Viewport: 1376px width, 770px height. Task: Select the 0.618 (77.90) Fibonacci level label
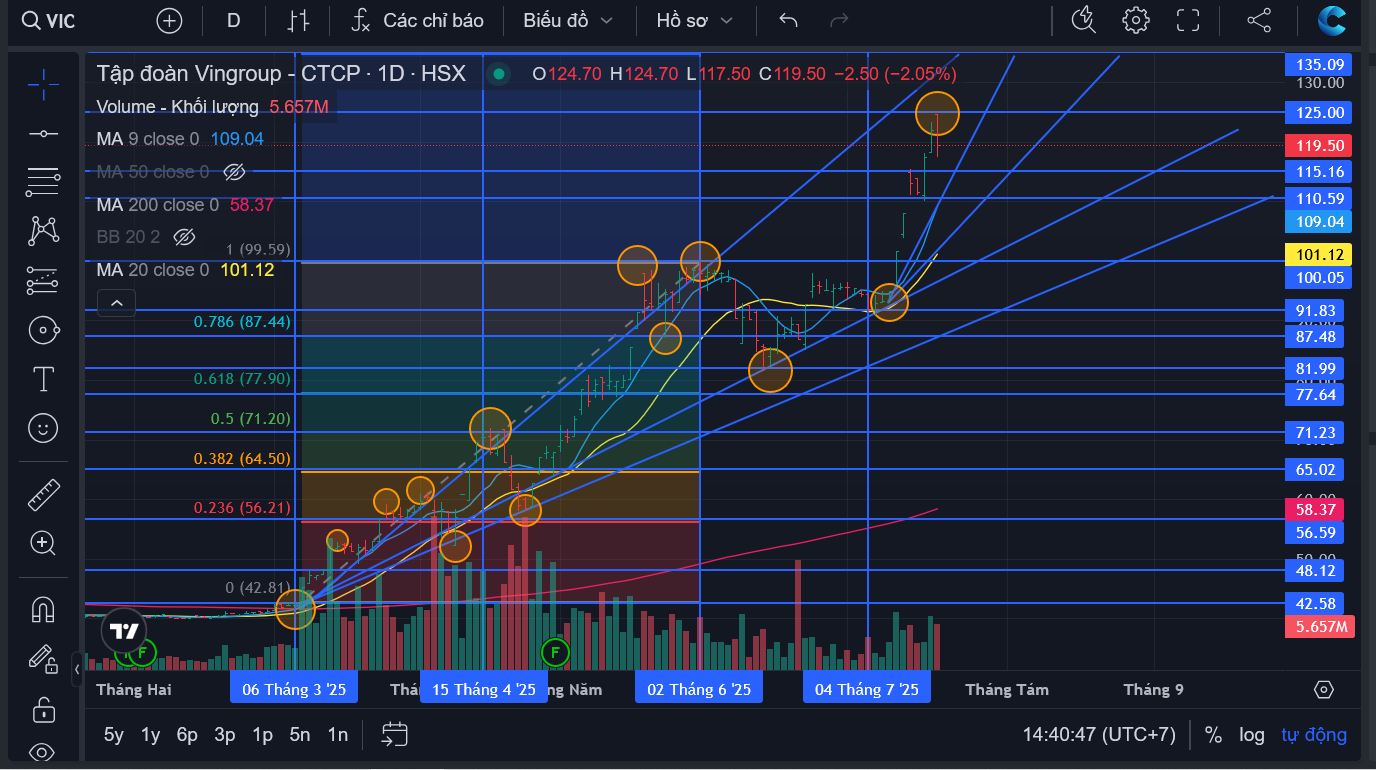[x=241, y=379]
